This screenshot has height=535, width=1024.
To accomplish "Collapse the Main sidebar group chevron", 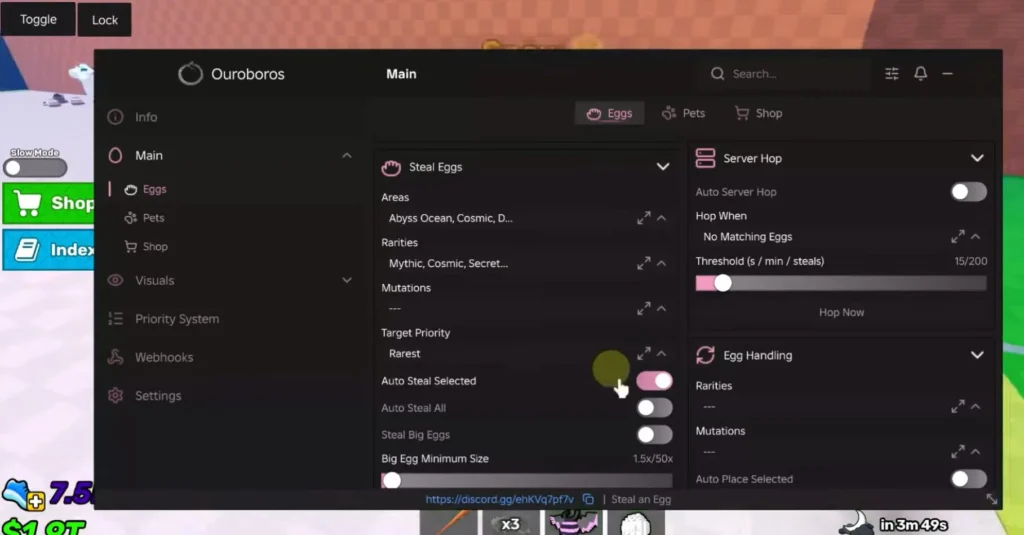I will [x=347, y=155].
